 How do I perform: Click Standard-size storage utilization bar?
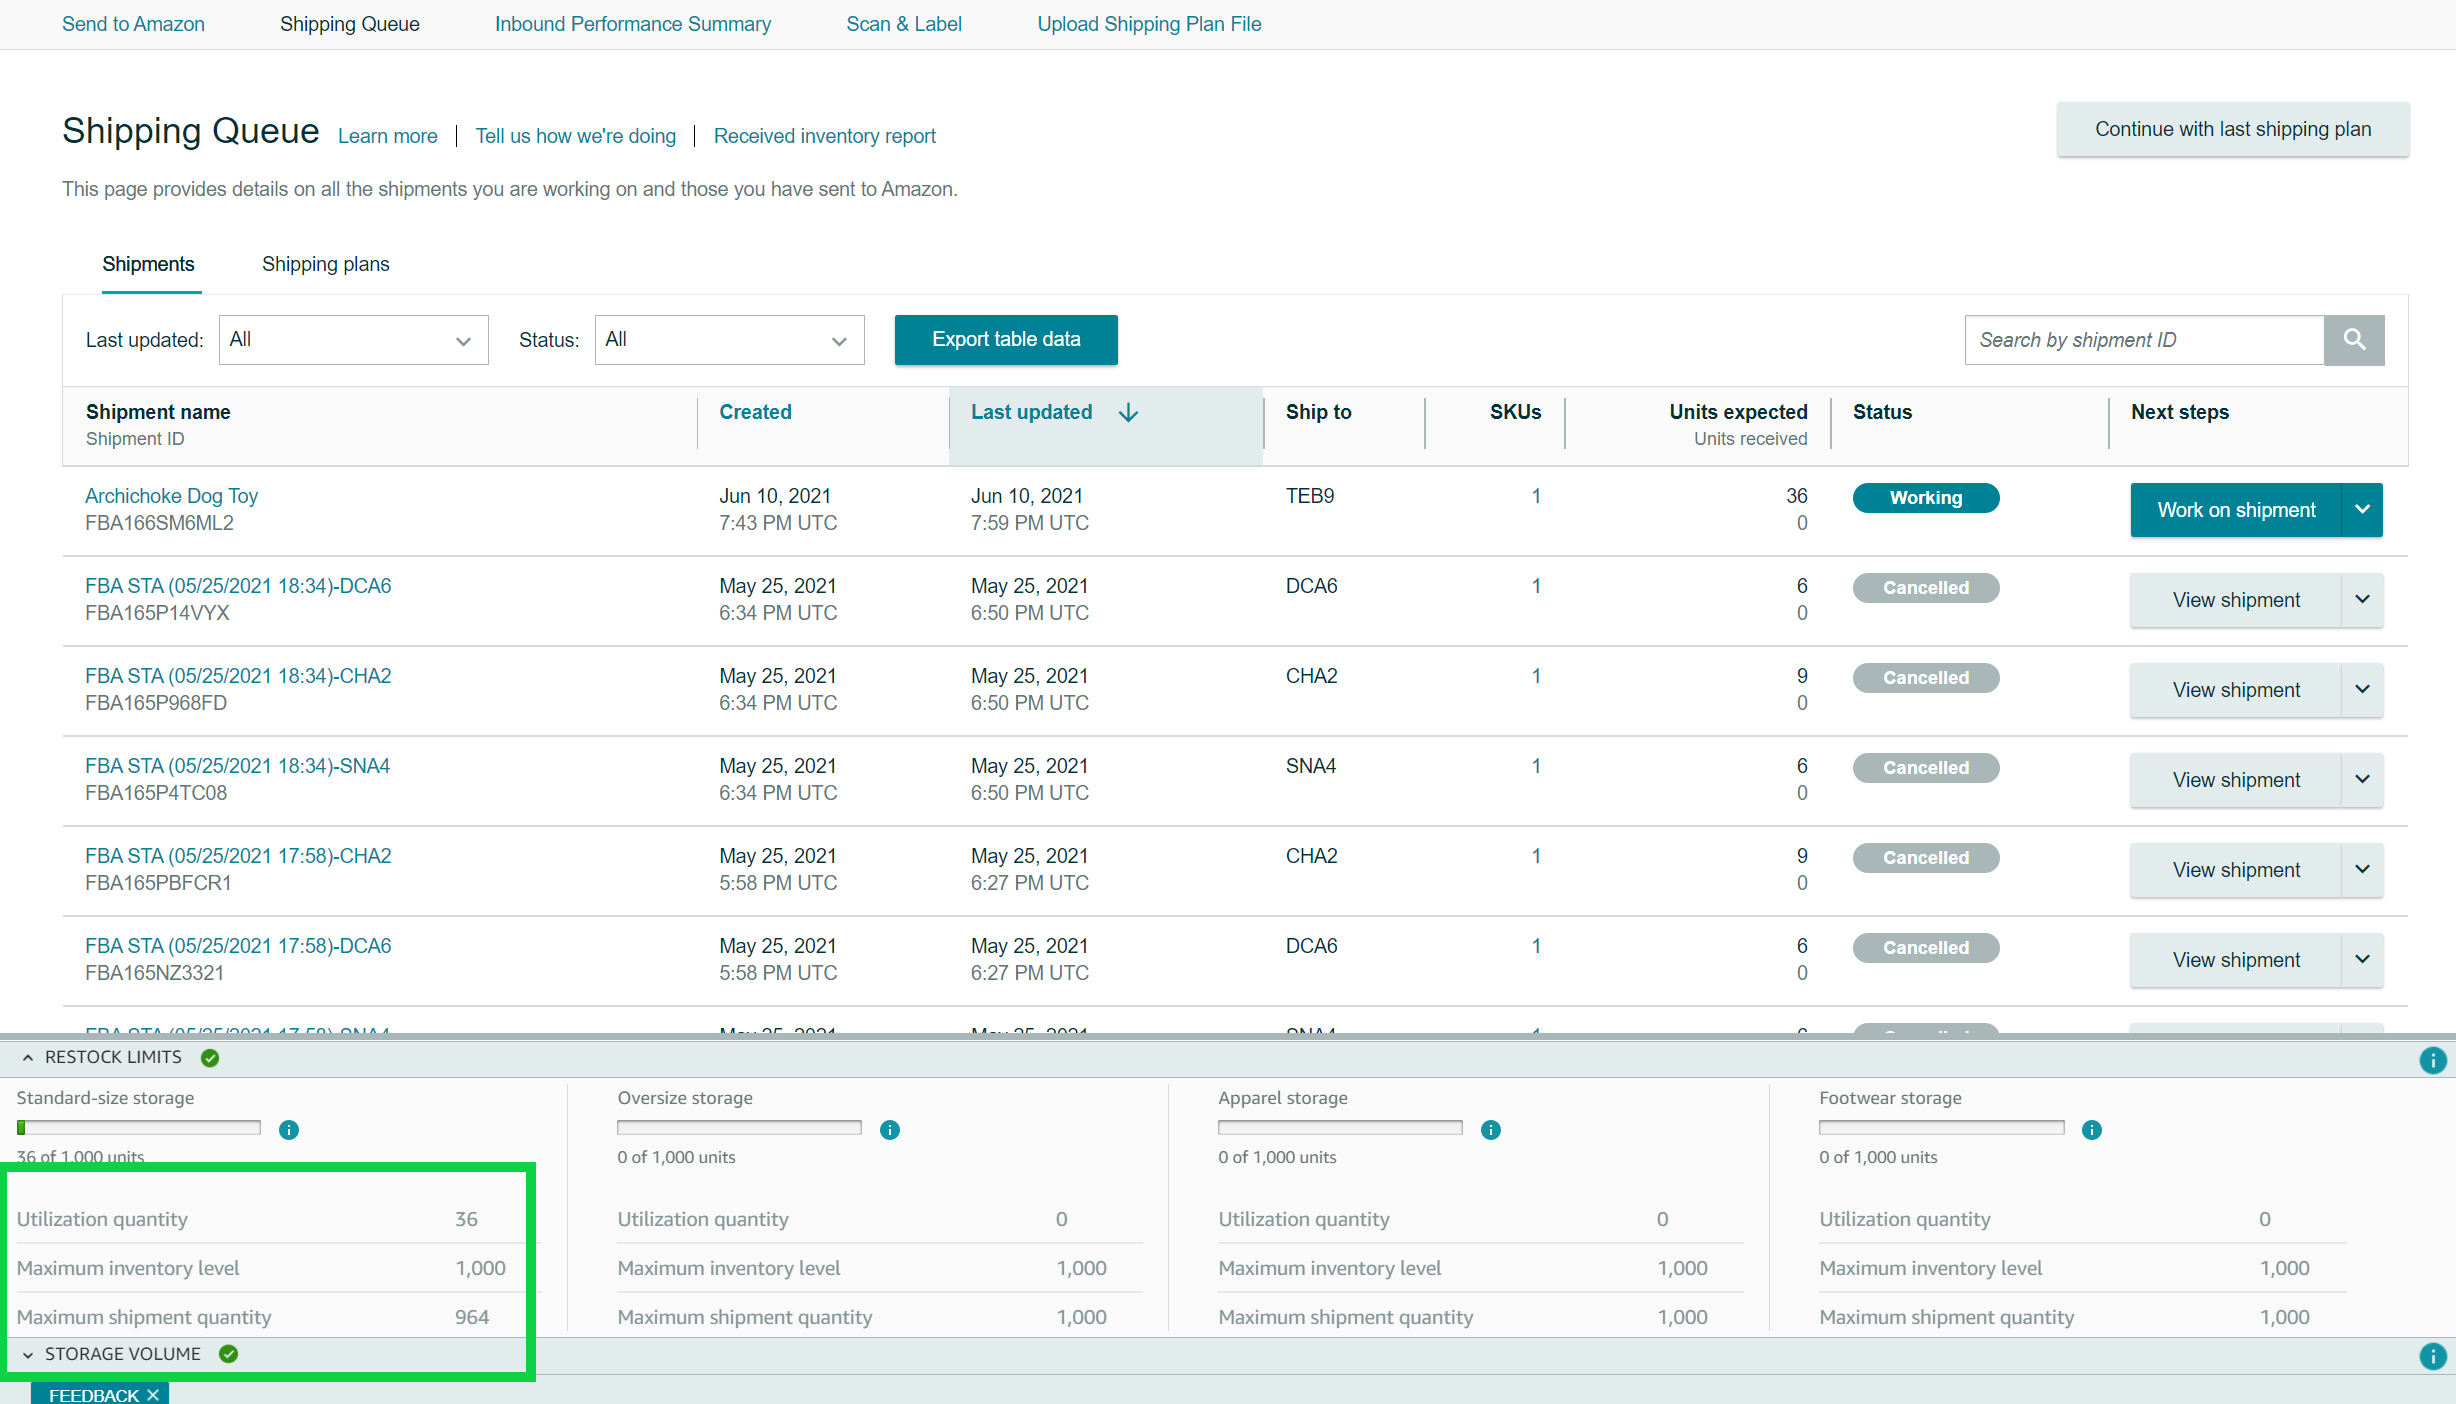pos(139,1128)
